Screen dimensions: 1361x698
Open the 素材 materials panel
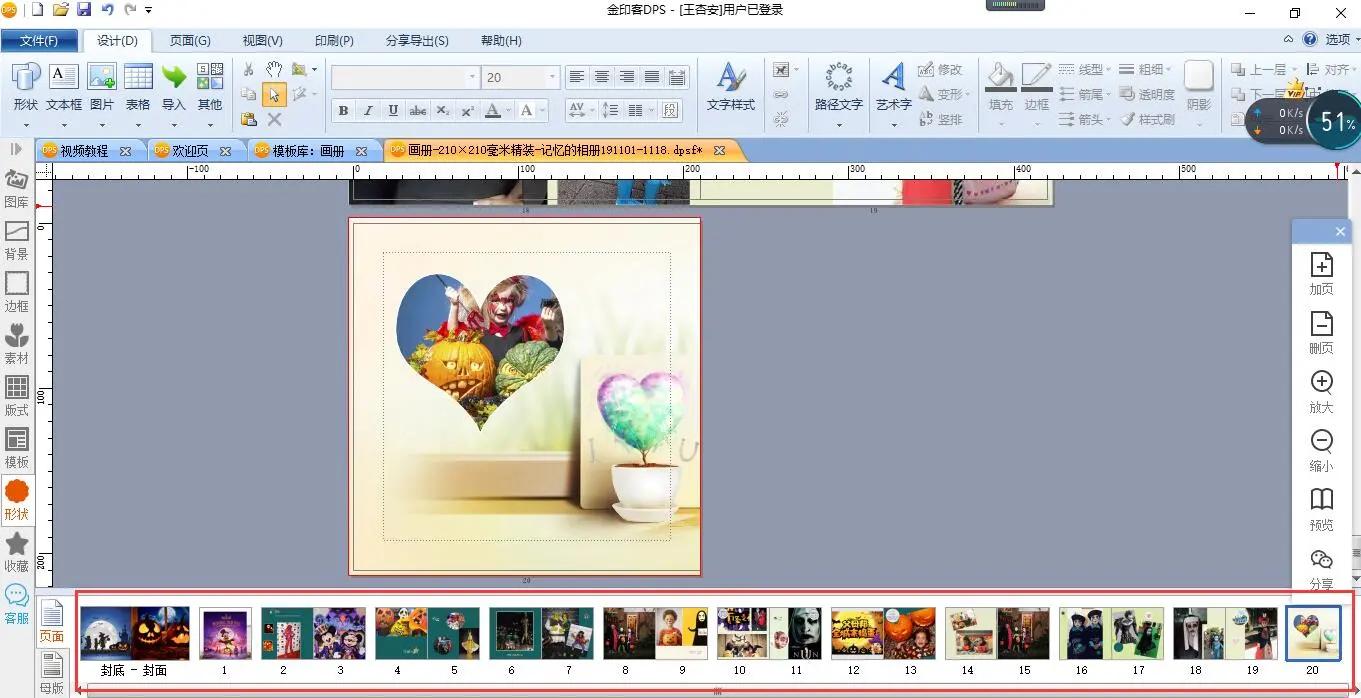(17, 343)
